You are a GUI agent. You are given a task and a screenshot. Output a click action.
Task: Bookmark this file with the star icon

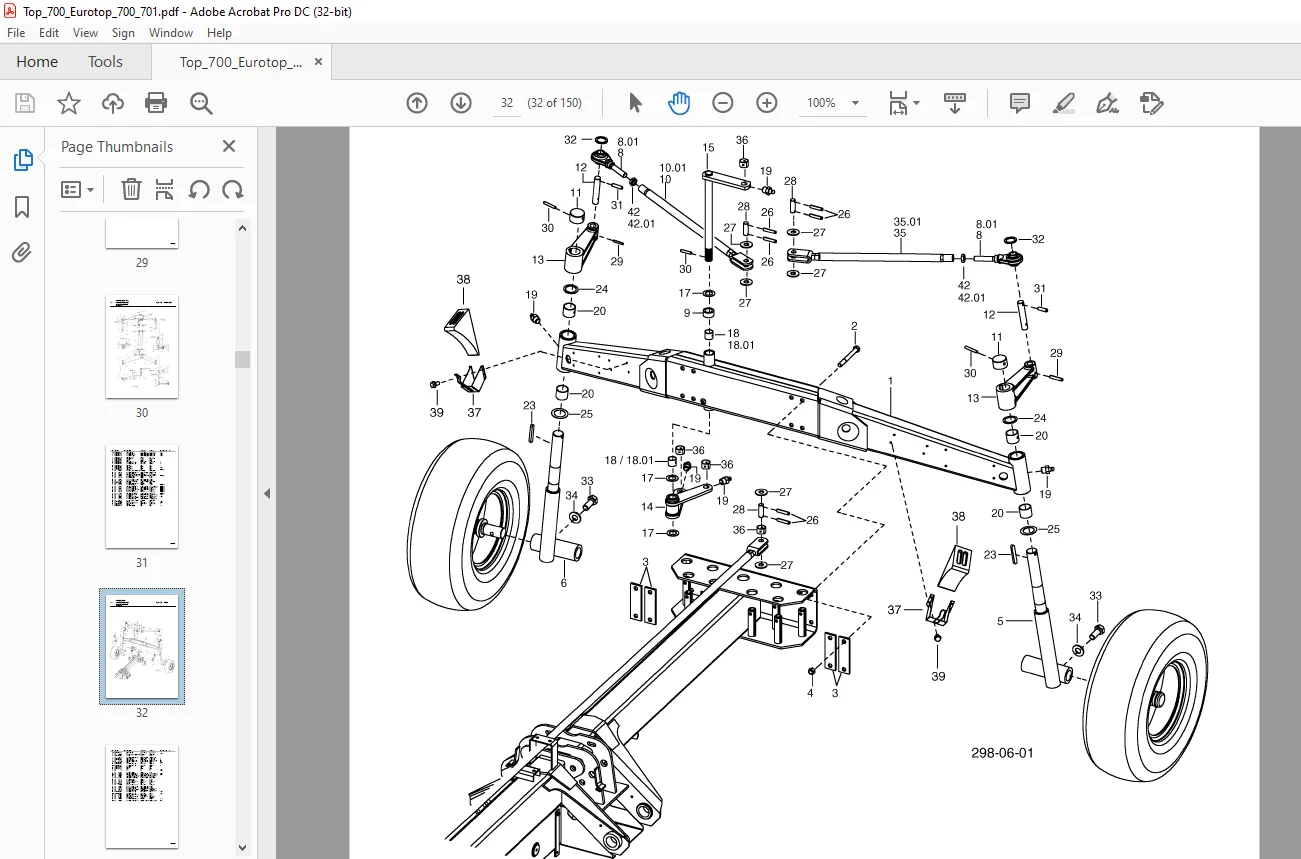(69, 103)
